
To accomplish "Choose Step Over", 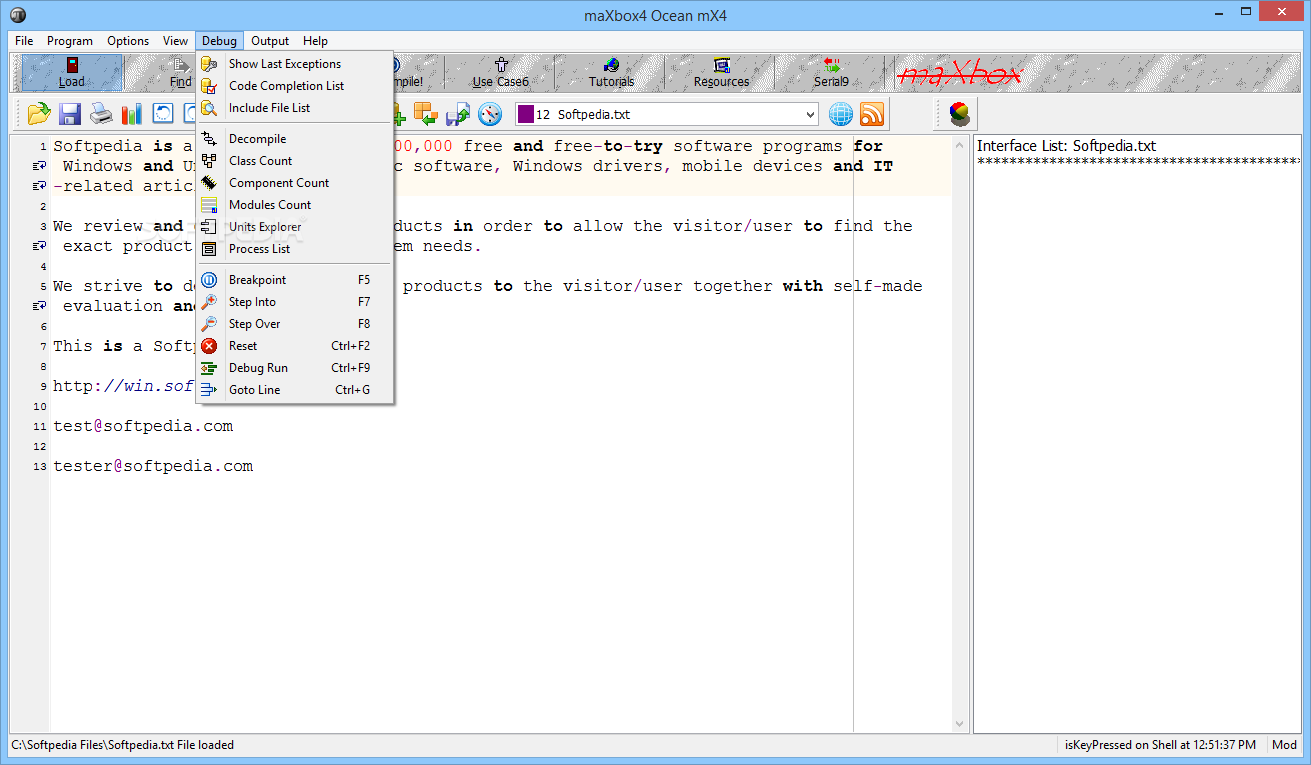I will click(x=295, y=324).
